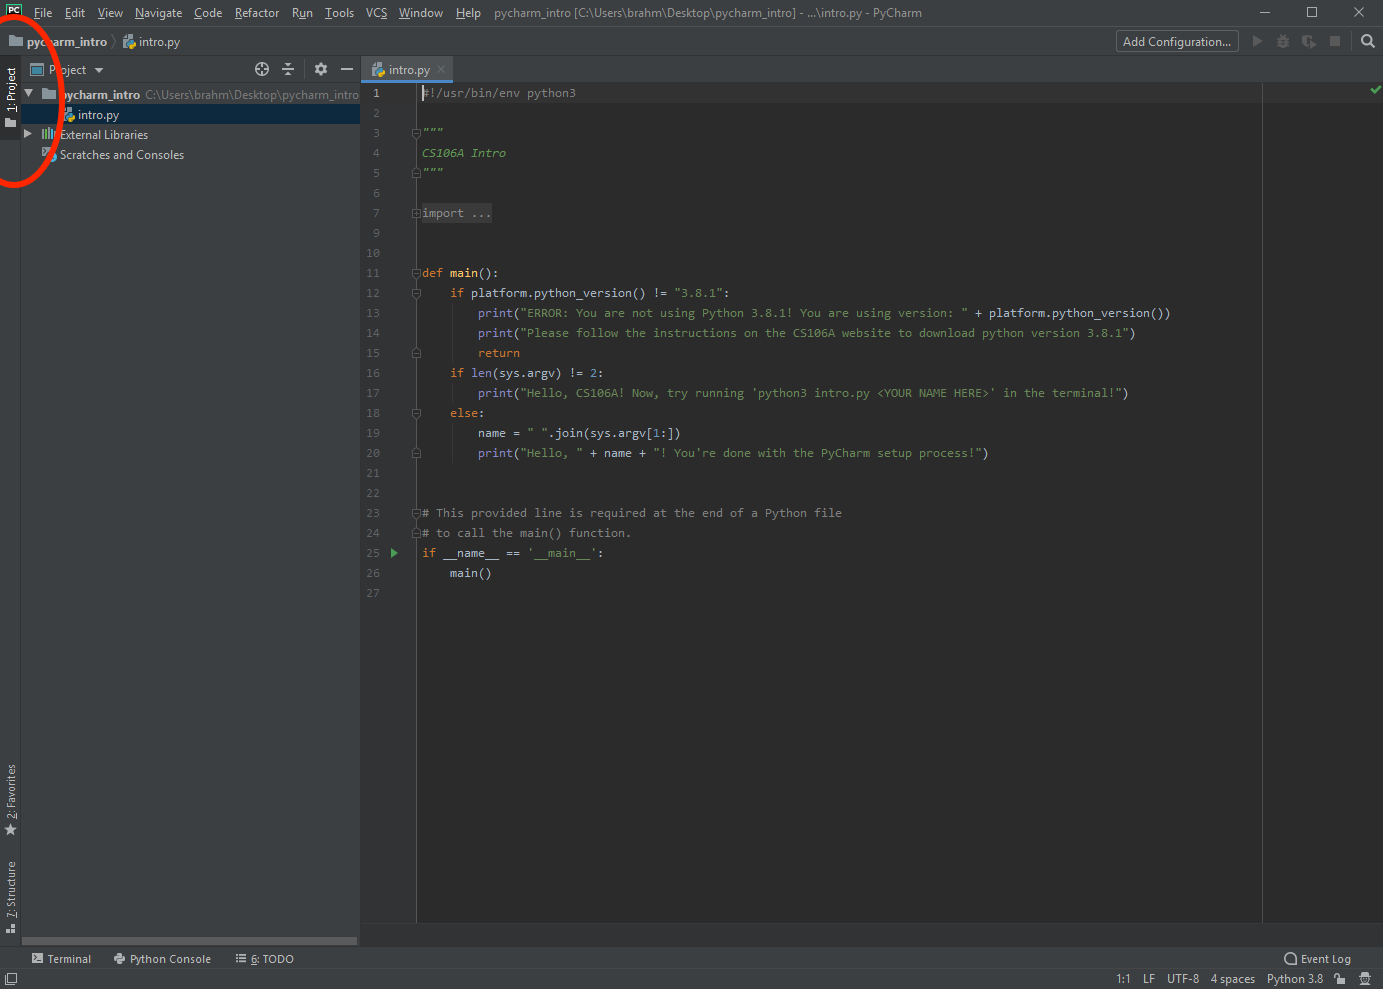Open the Refactor menu
Viewport: 1383px width, 989px height.
(256, 13)
